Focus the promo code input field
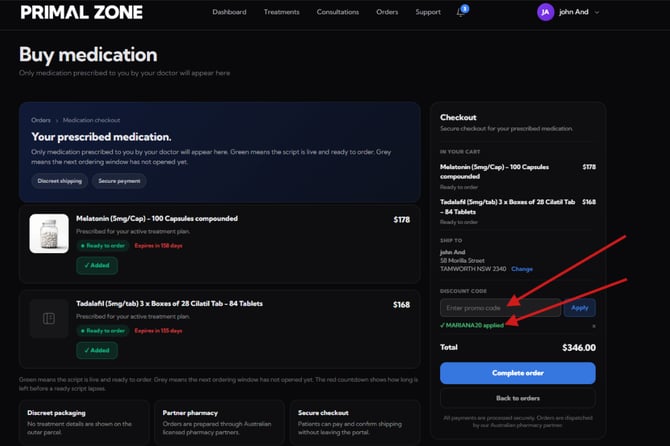Screen dimensions: 670x446 500,308
